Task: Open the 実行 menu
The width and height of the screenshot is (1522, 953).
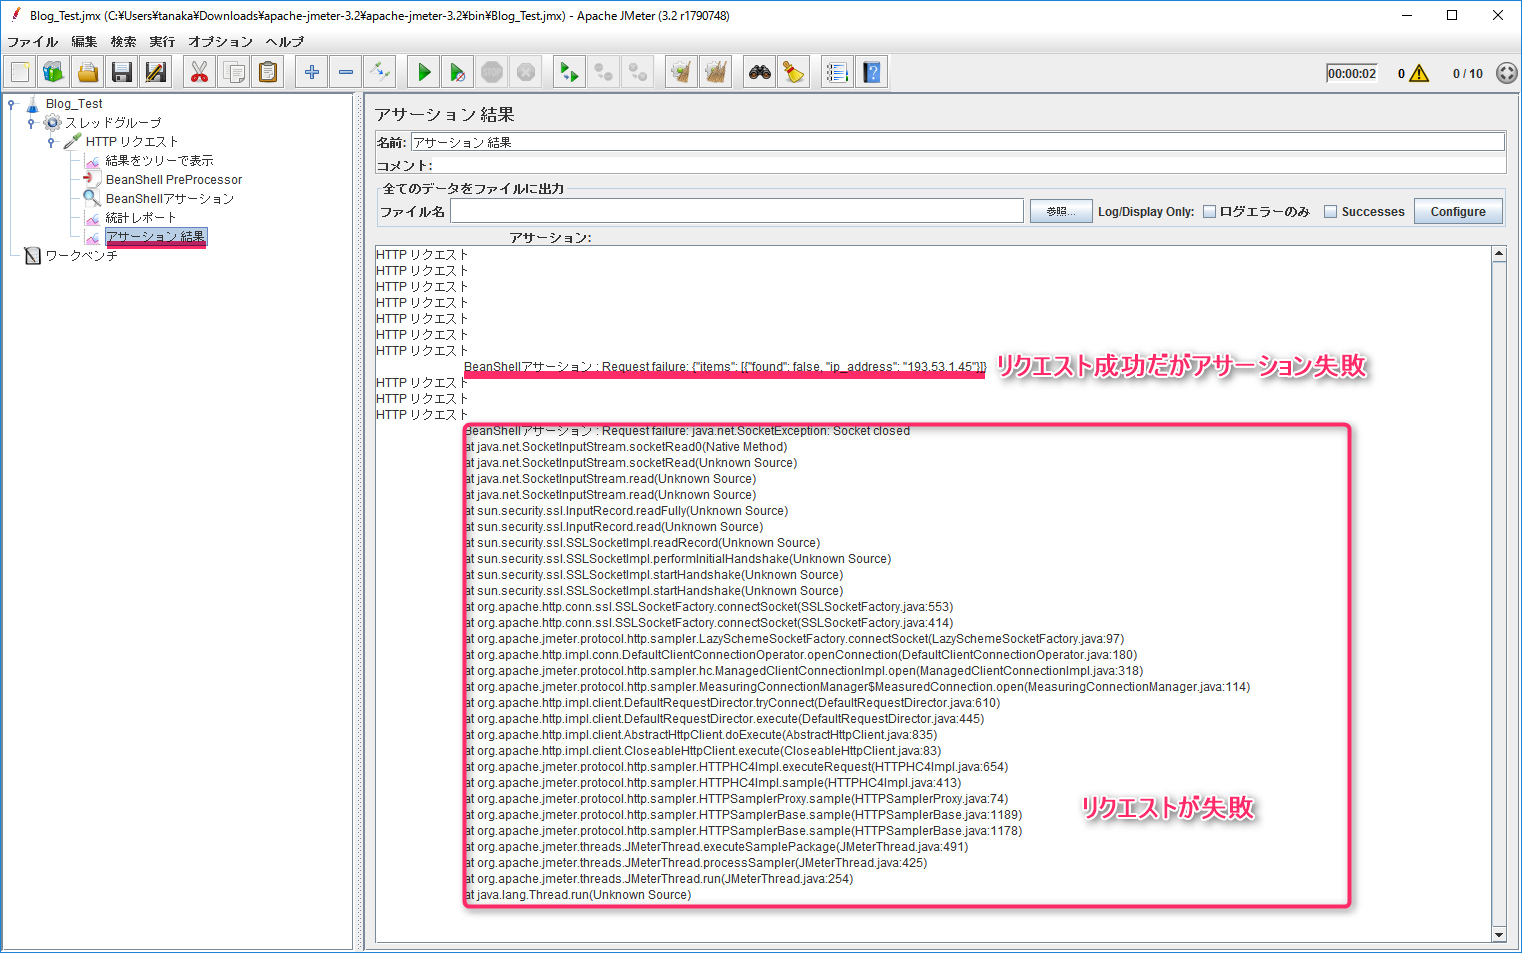Action: (162, 42)
